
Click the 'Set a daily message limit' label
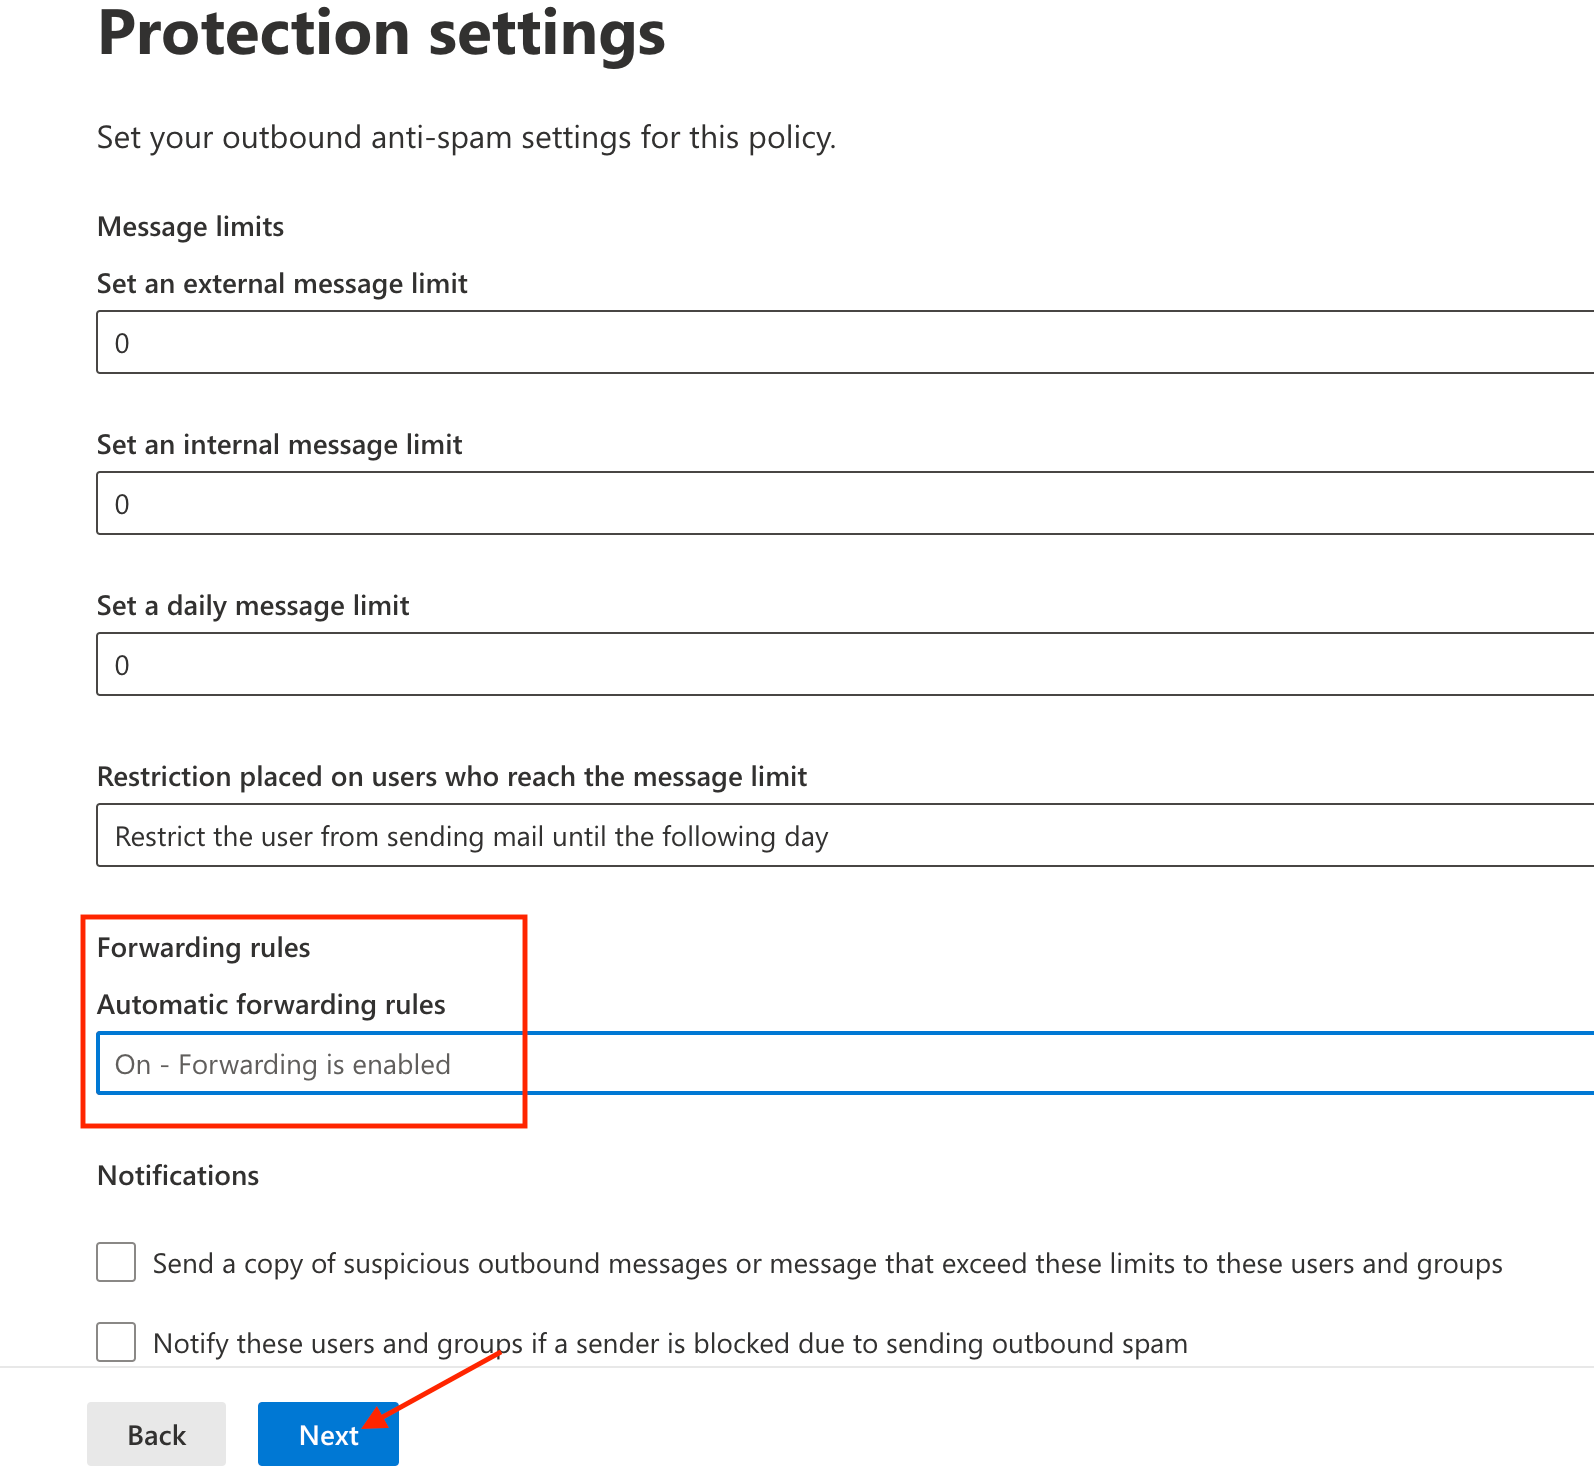click(x=253, y=606)
